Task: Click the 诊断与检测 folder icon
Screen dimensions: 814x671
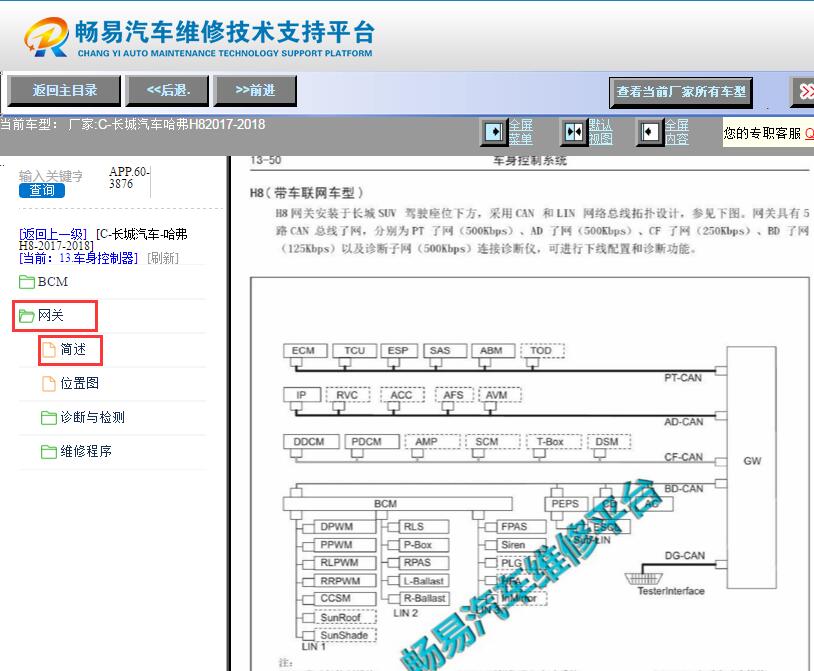Action: pos(49,418)
